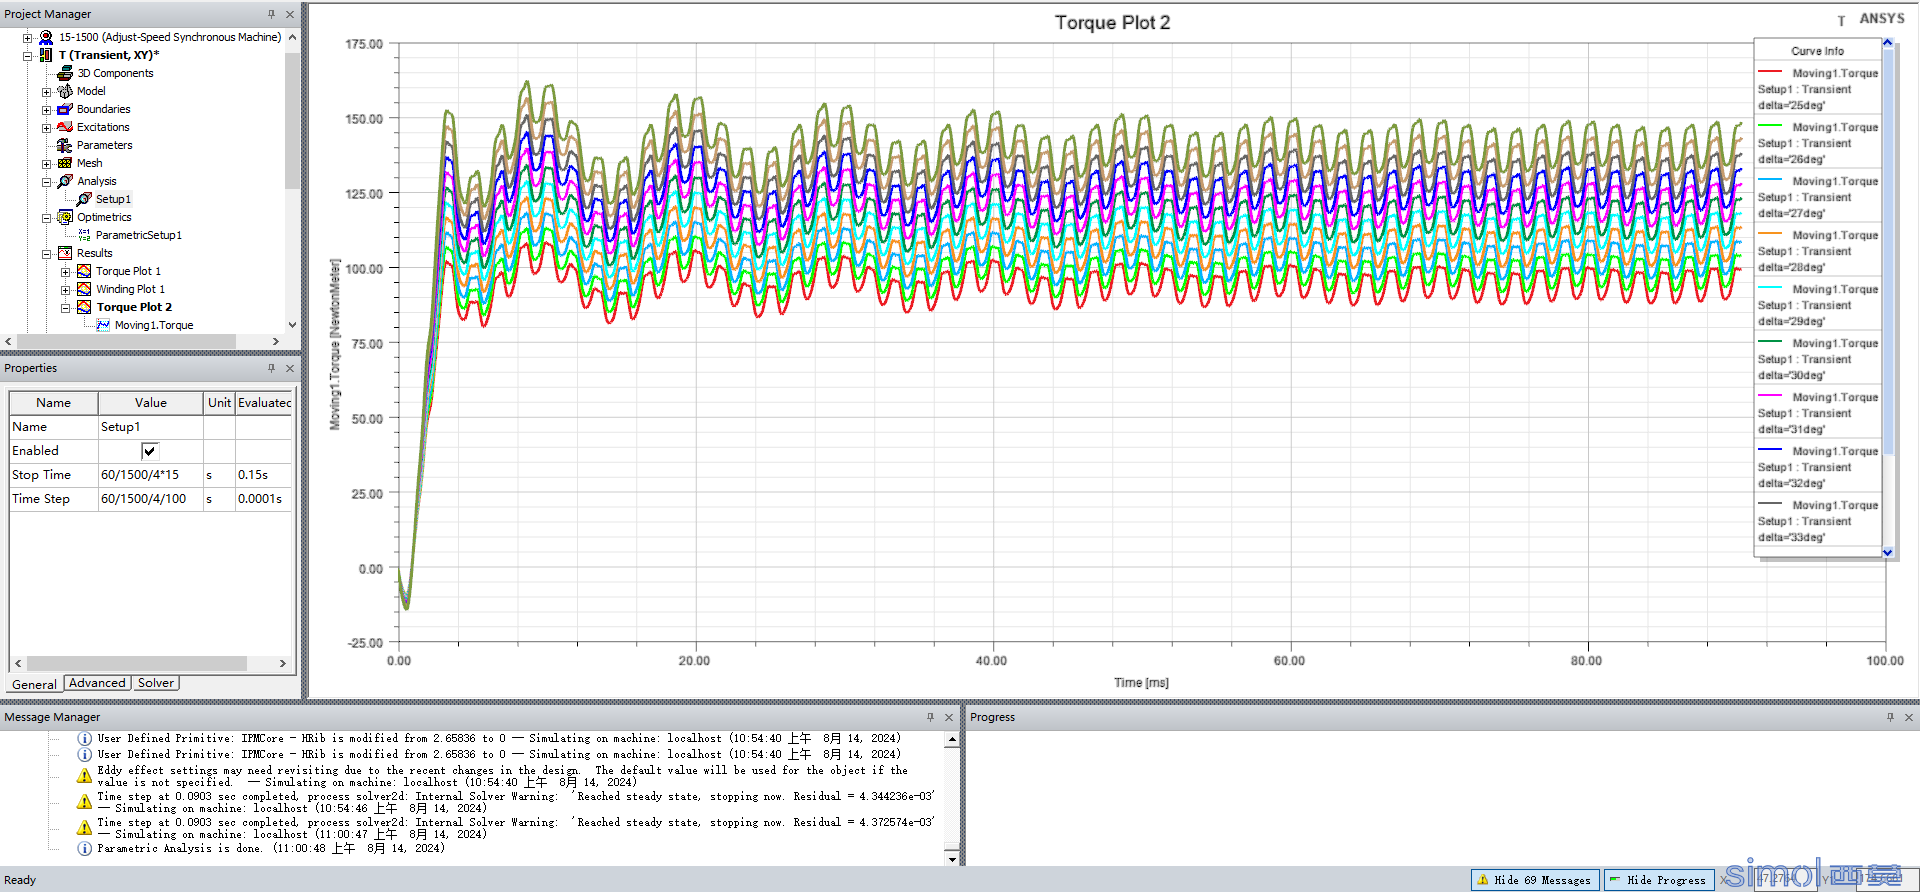1920x892 pixels.
Task: Click the Excitations node icon
Action: point(65,127)
